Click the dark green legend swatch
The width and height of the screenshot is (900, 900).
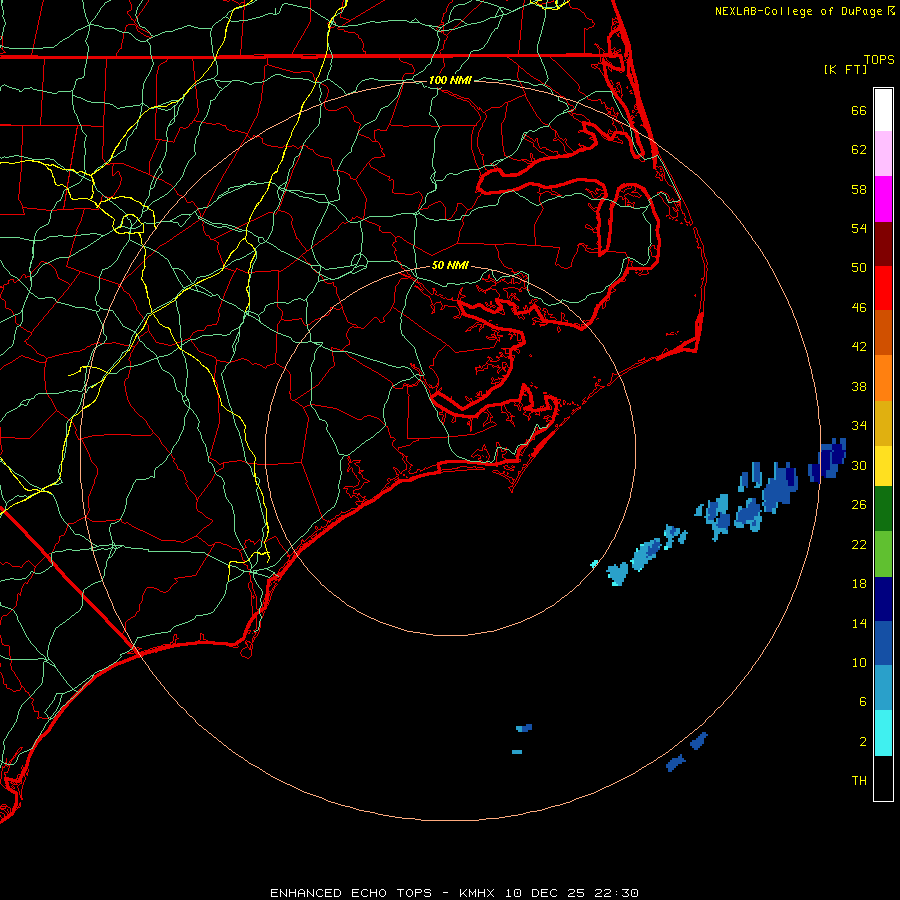(x=883, y=509)
